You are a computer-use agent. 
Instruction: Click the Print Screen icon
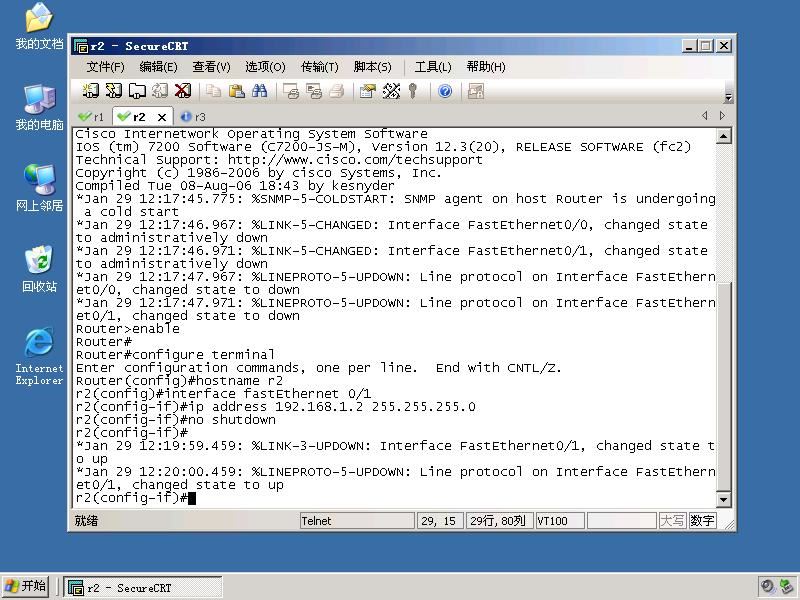(x=291, y=91)
